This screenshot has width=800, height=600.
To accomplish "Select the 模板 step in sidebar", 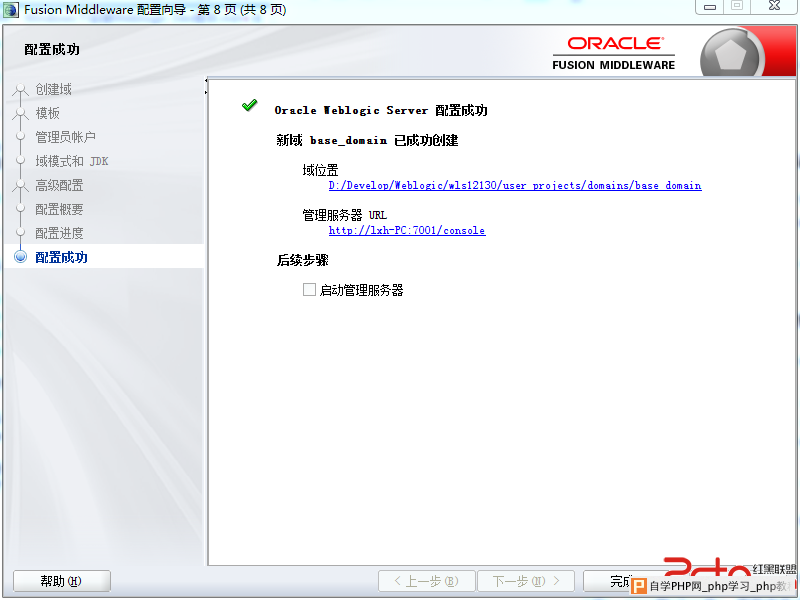I will (x=47, y=113).
